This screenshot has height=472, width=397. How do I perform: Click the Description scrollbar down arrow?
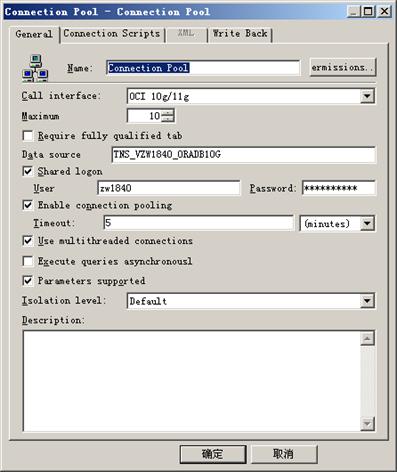pyautogui.click(x=367, y=424)
